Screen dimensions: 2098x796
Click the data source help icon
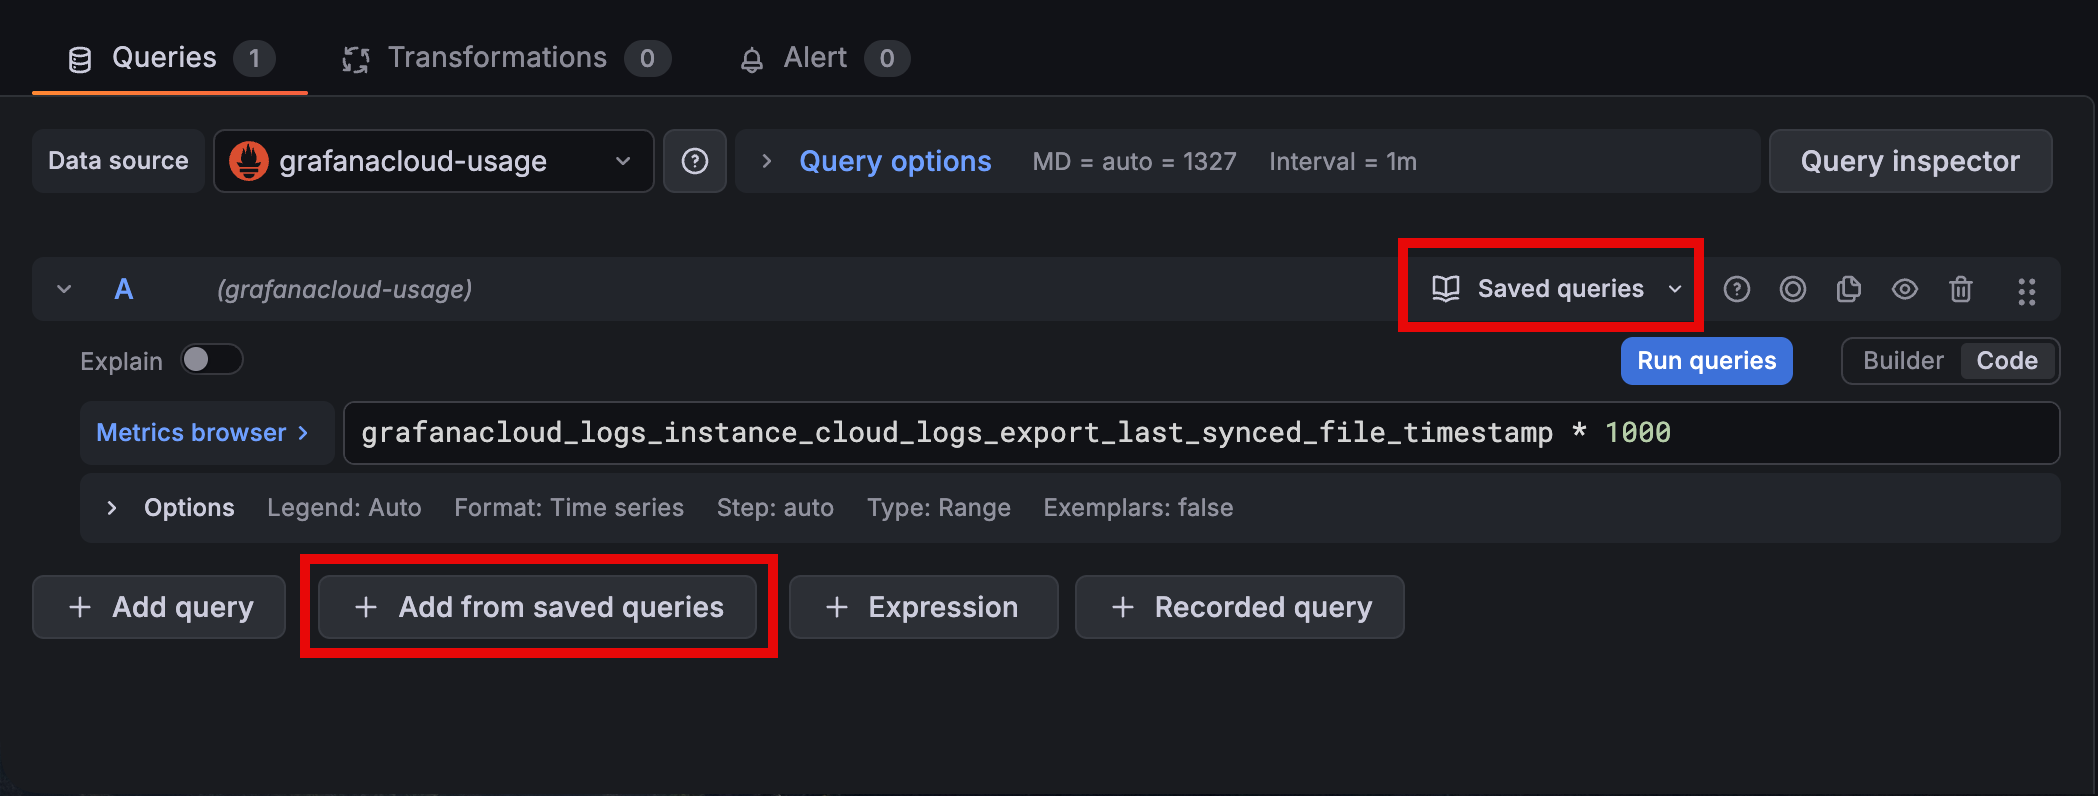pos(695,161)
